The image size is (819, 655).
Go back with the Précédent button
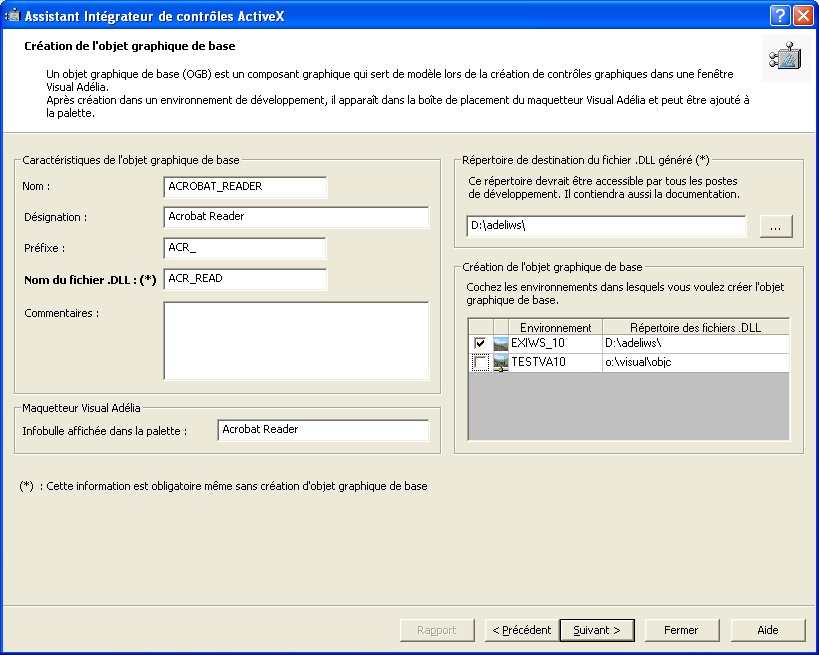(521, 630)
